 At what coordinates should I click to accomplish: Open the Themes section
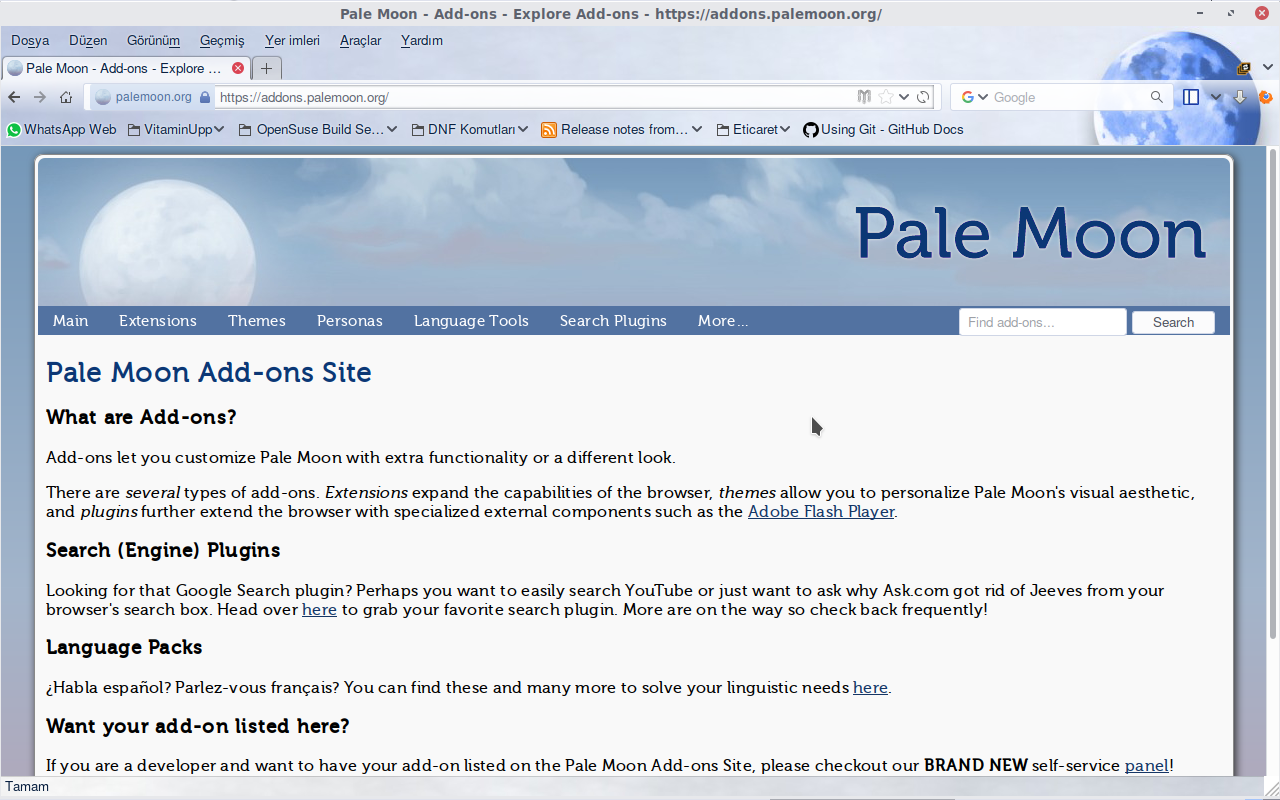(257, 321)
